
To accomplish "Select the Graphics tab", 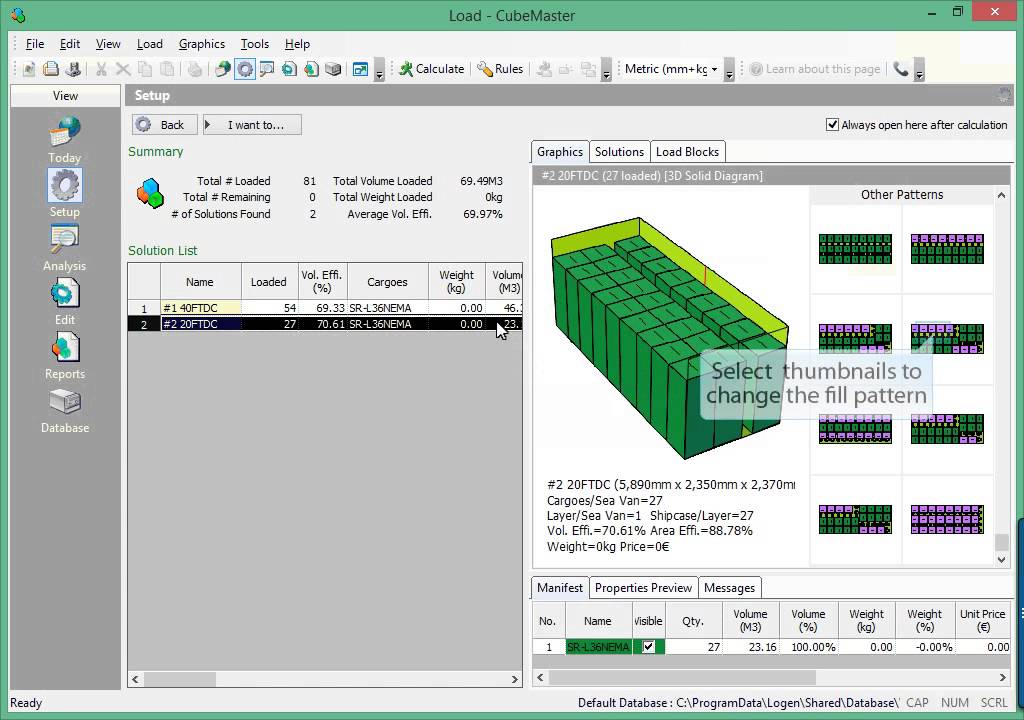I will [x=560, y=152].
